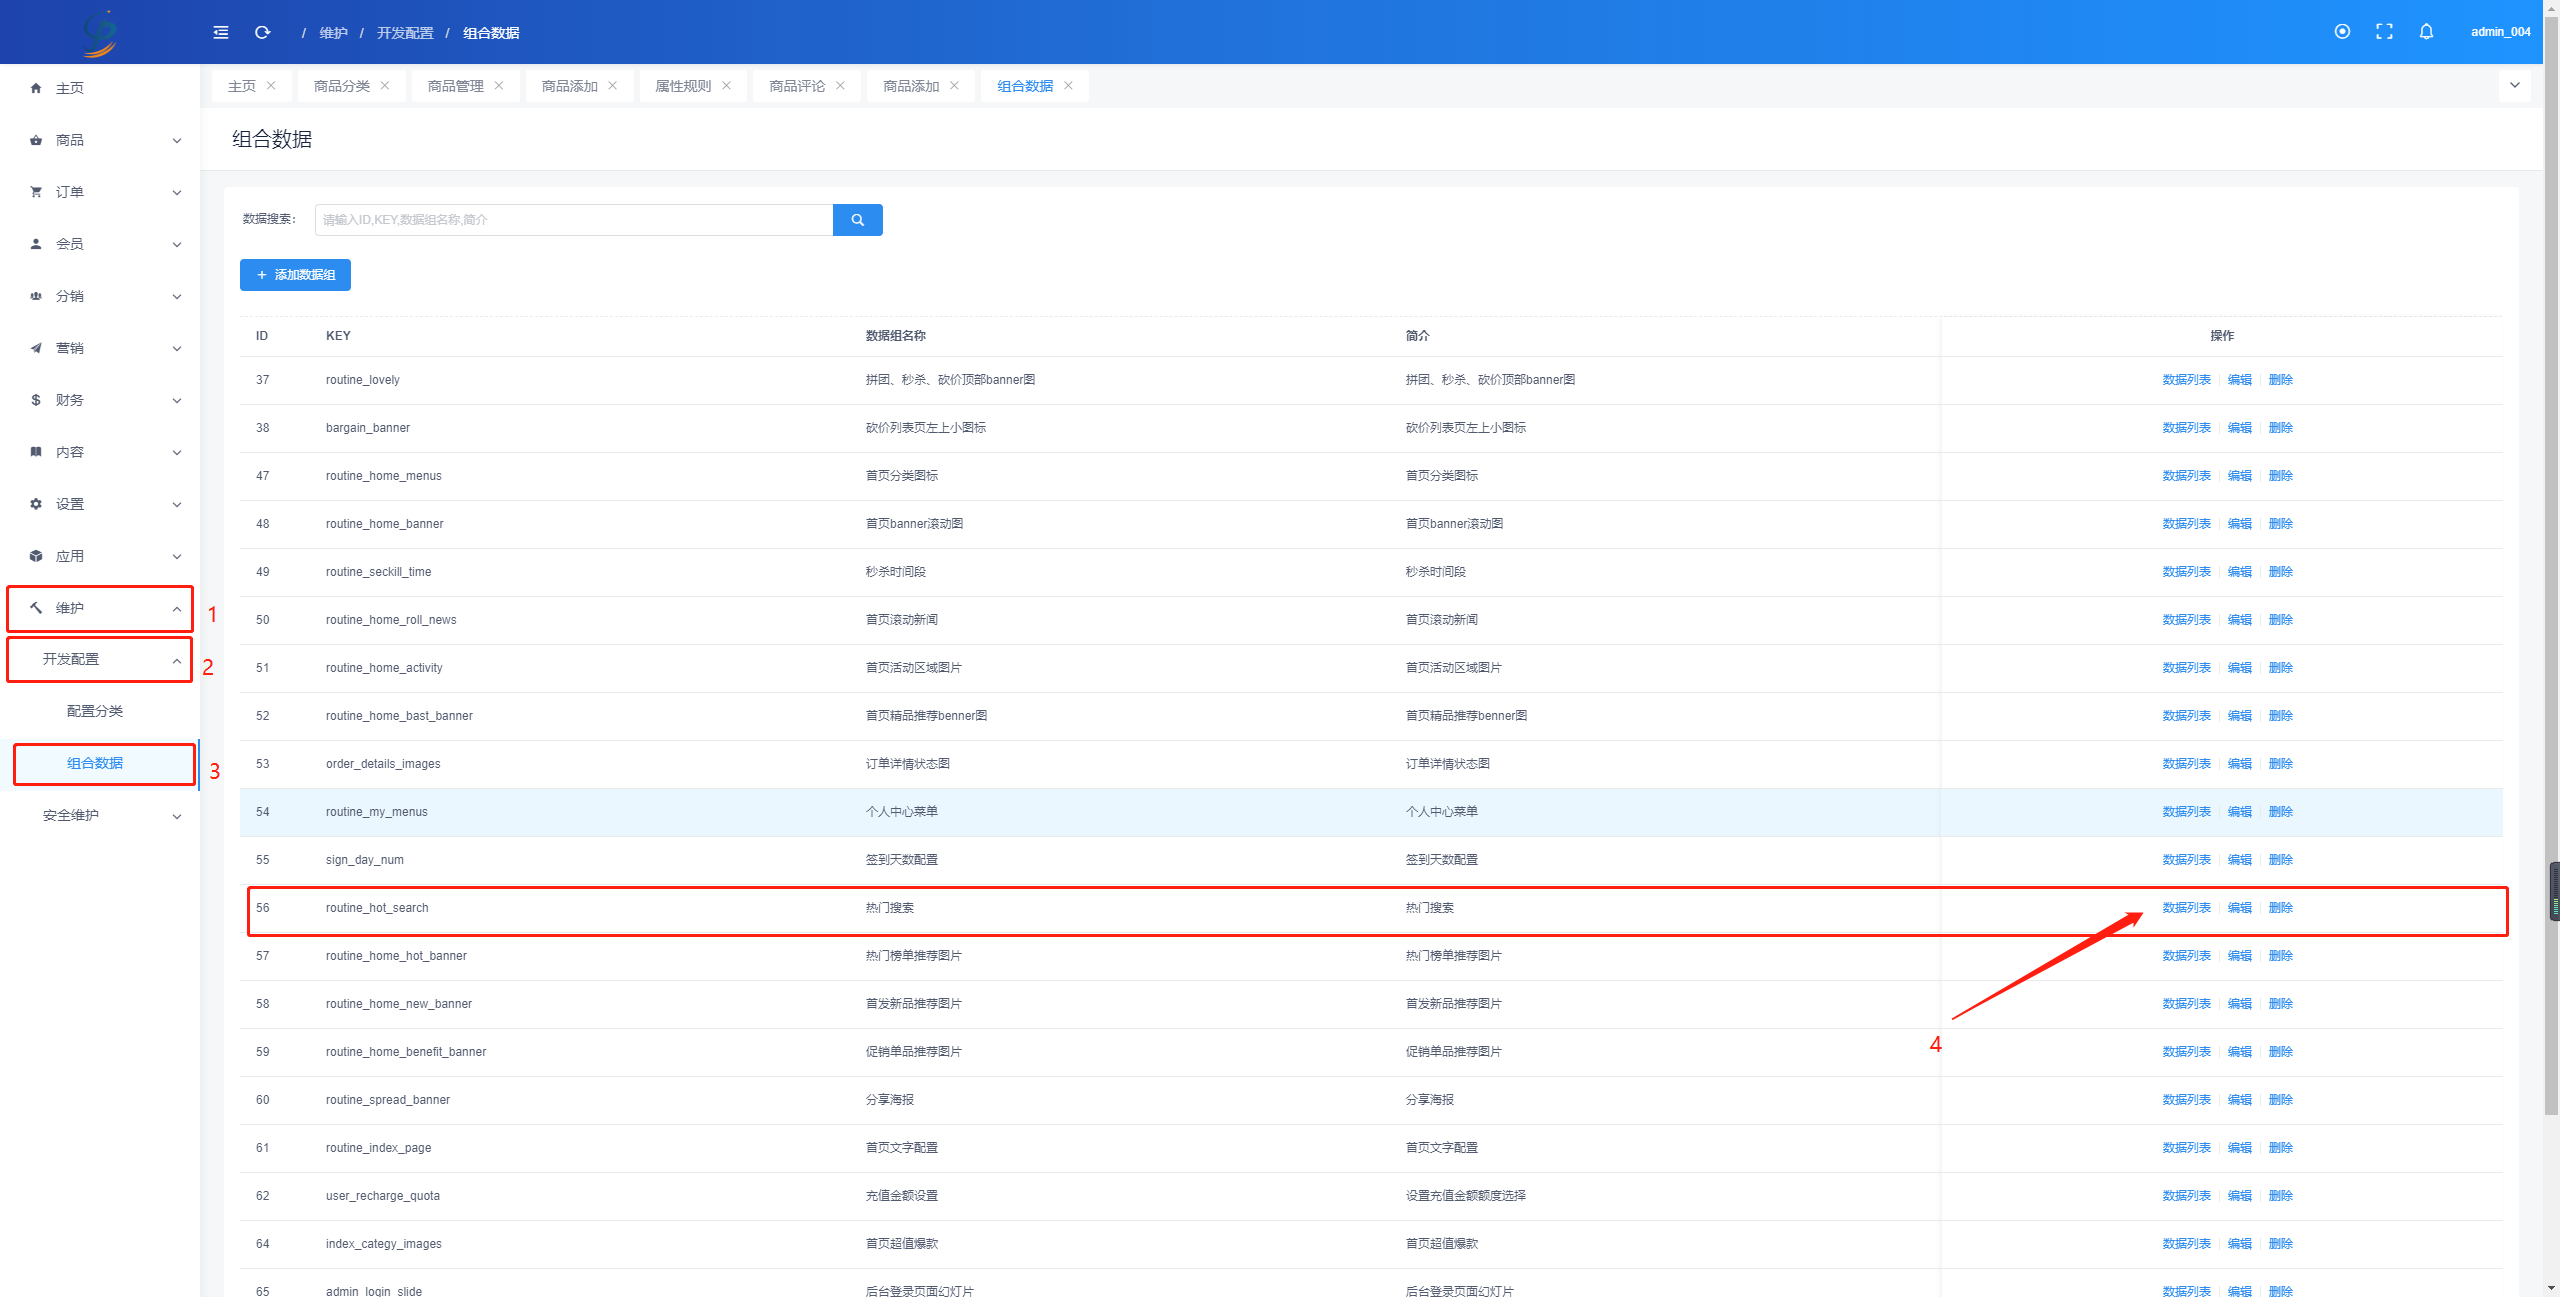Click the magnifier search button
Screen dimensions: 2560x1297
[857, 220]
